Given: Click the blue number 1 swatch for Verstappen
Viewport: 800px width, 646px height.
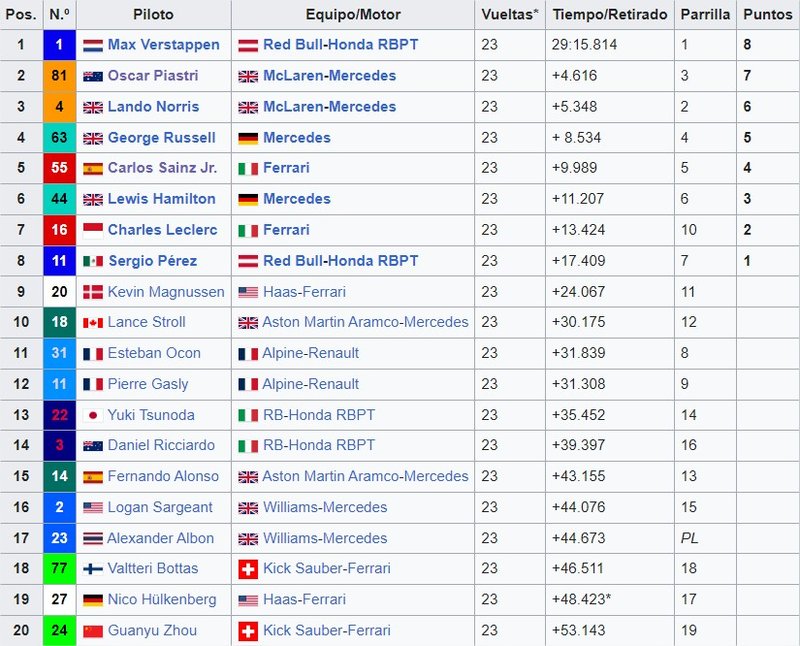Looking at the screenshot, I should (59, 45).
